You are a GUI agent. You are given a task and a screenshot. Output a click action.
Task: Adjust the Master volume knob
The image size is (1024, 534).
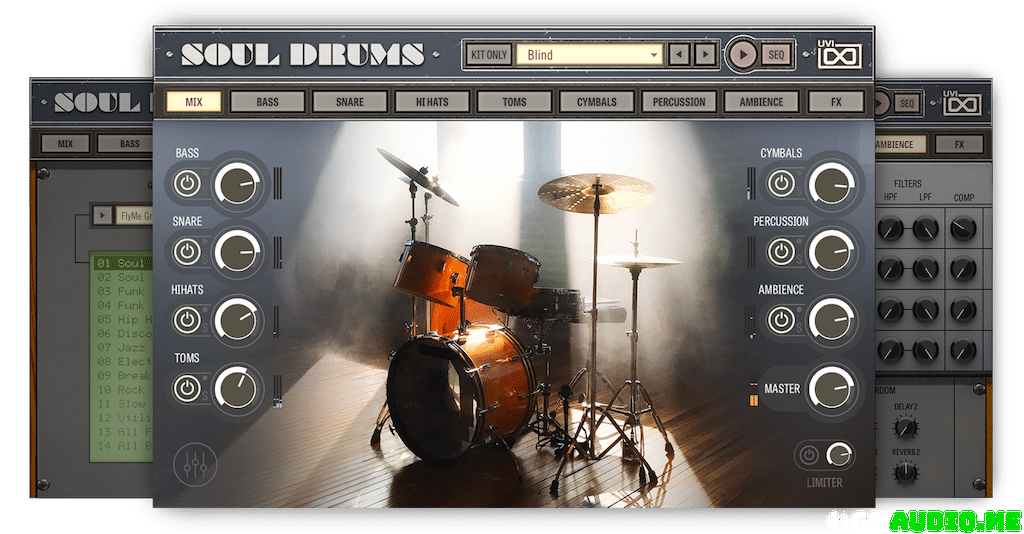coord(832,388)
